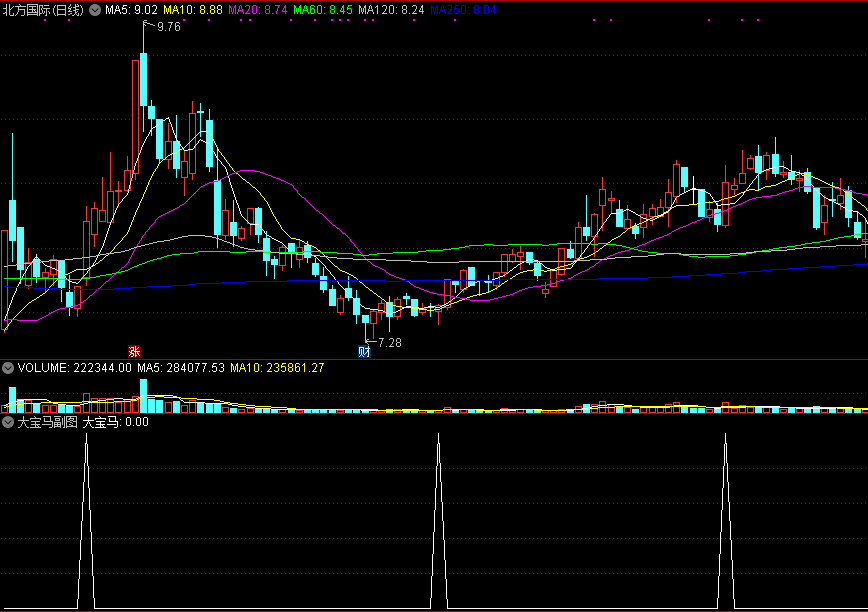Select the MA20: 8.74 label
The image size is (868, 612).
257,10
